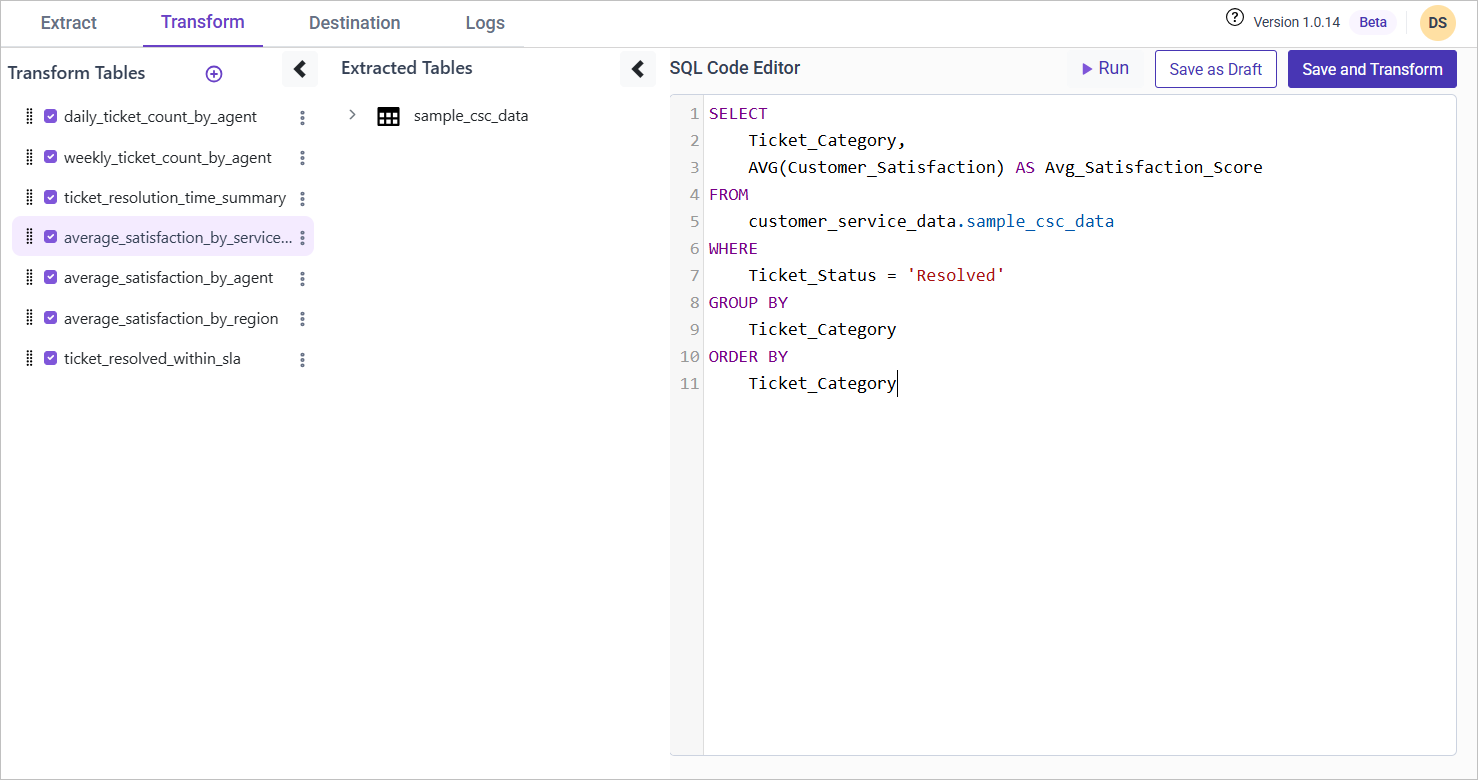Toggle checkbox for average_satisfaction_by_agent

coord(51,278)
